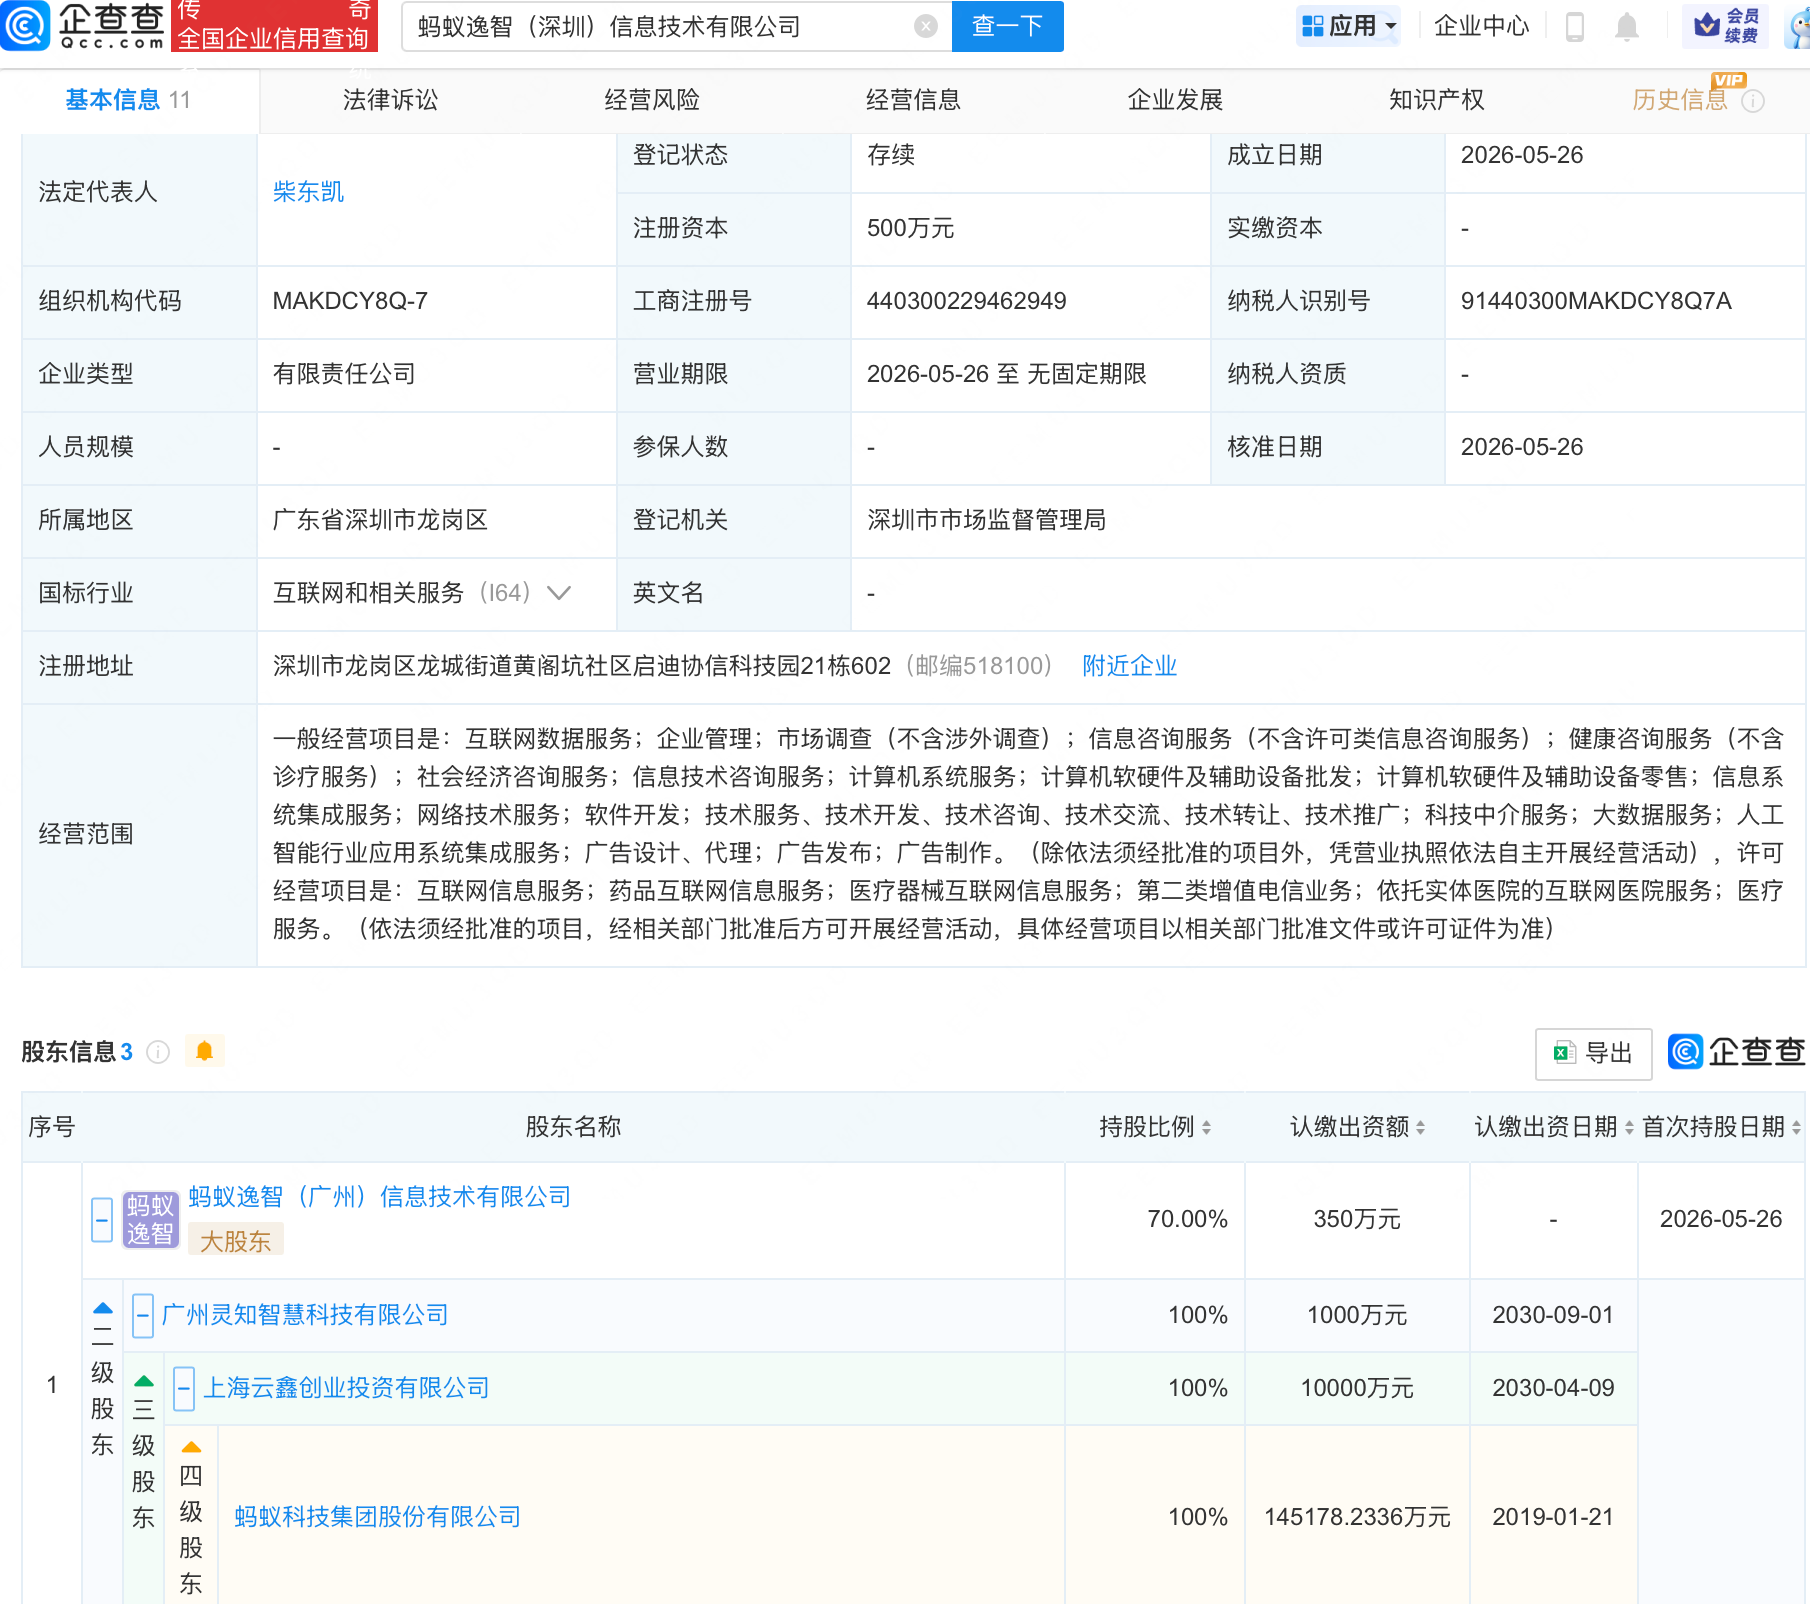Click the Qichacha logo icon

(x=24, y=24)
